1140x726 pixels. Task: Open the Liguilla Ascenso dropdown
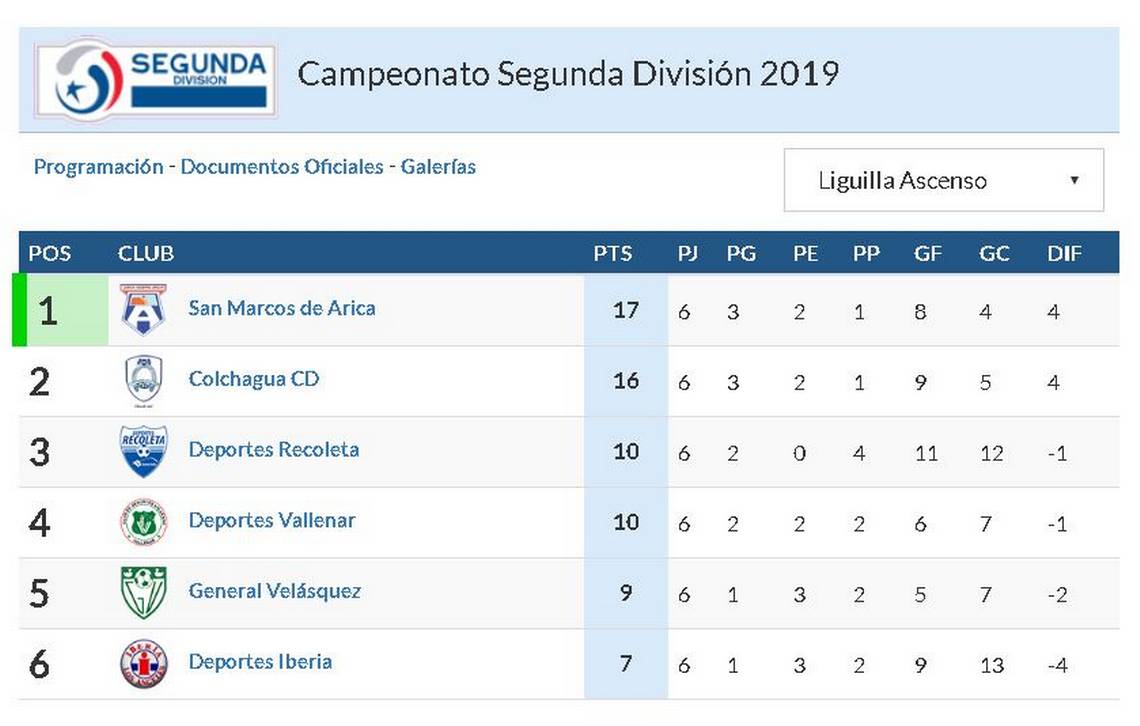coord(944,180)
